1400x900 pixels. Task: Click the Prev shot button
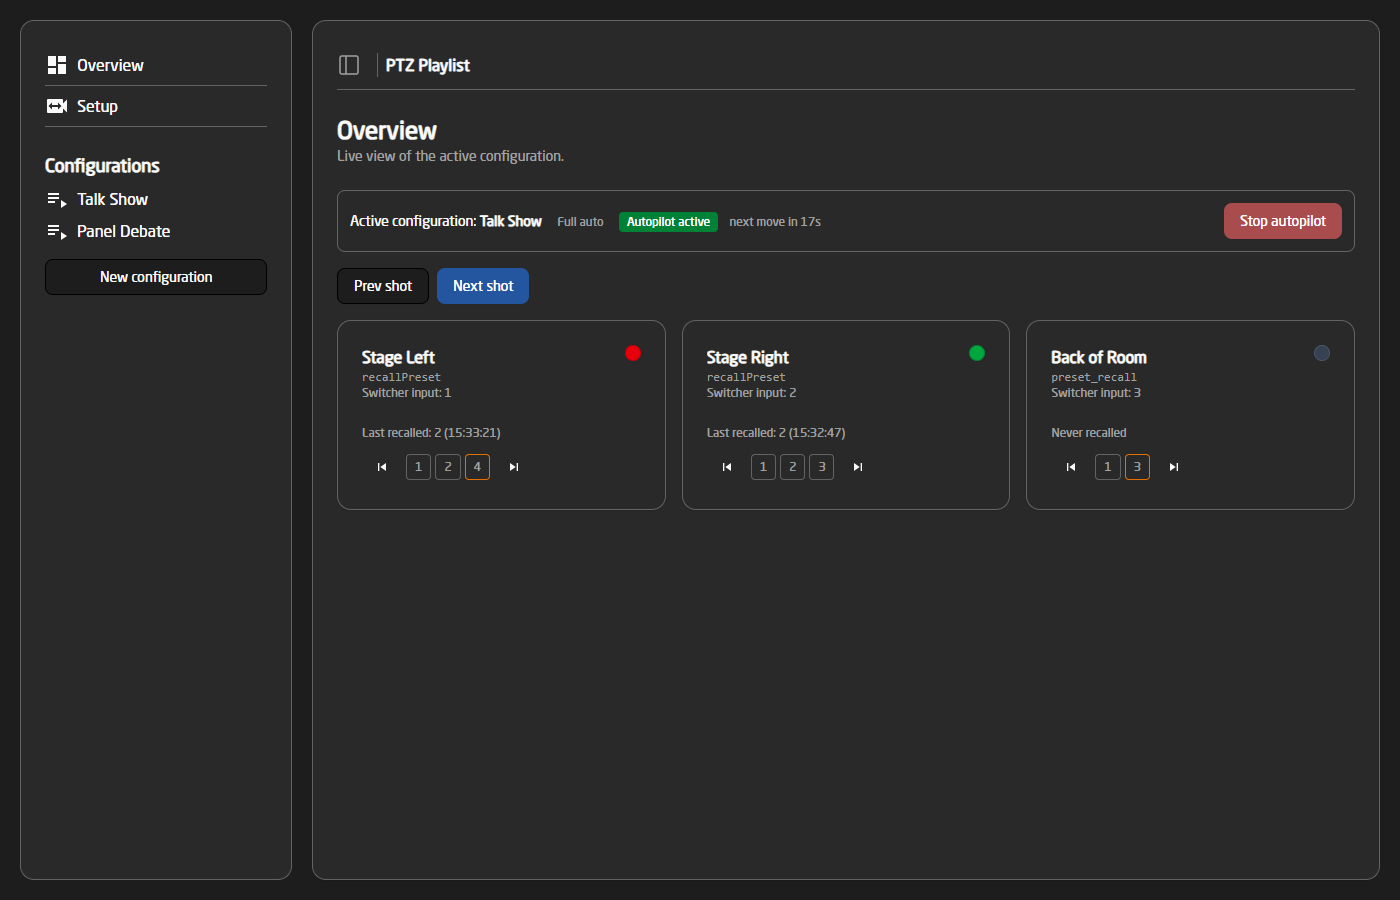coord(383,286)
